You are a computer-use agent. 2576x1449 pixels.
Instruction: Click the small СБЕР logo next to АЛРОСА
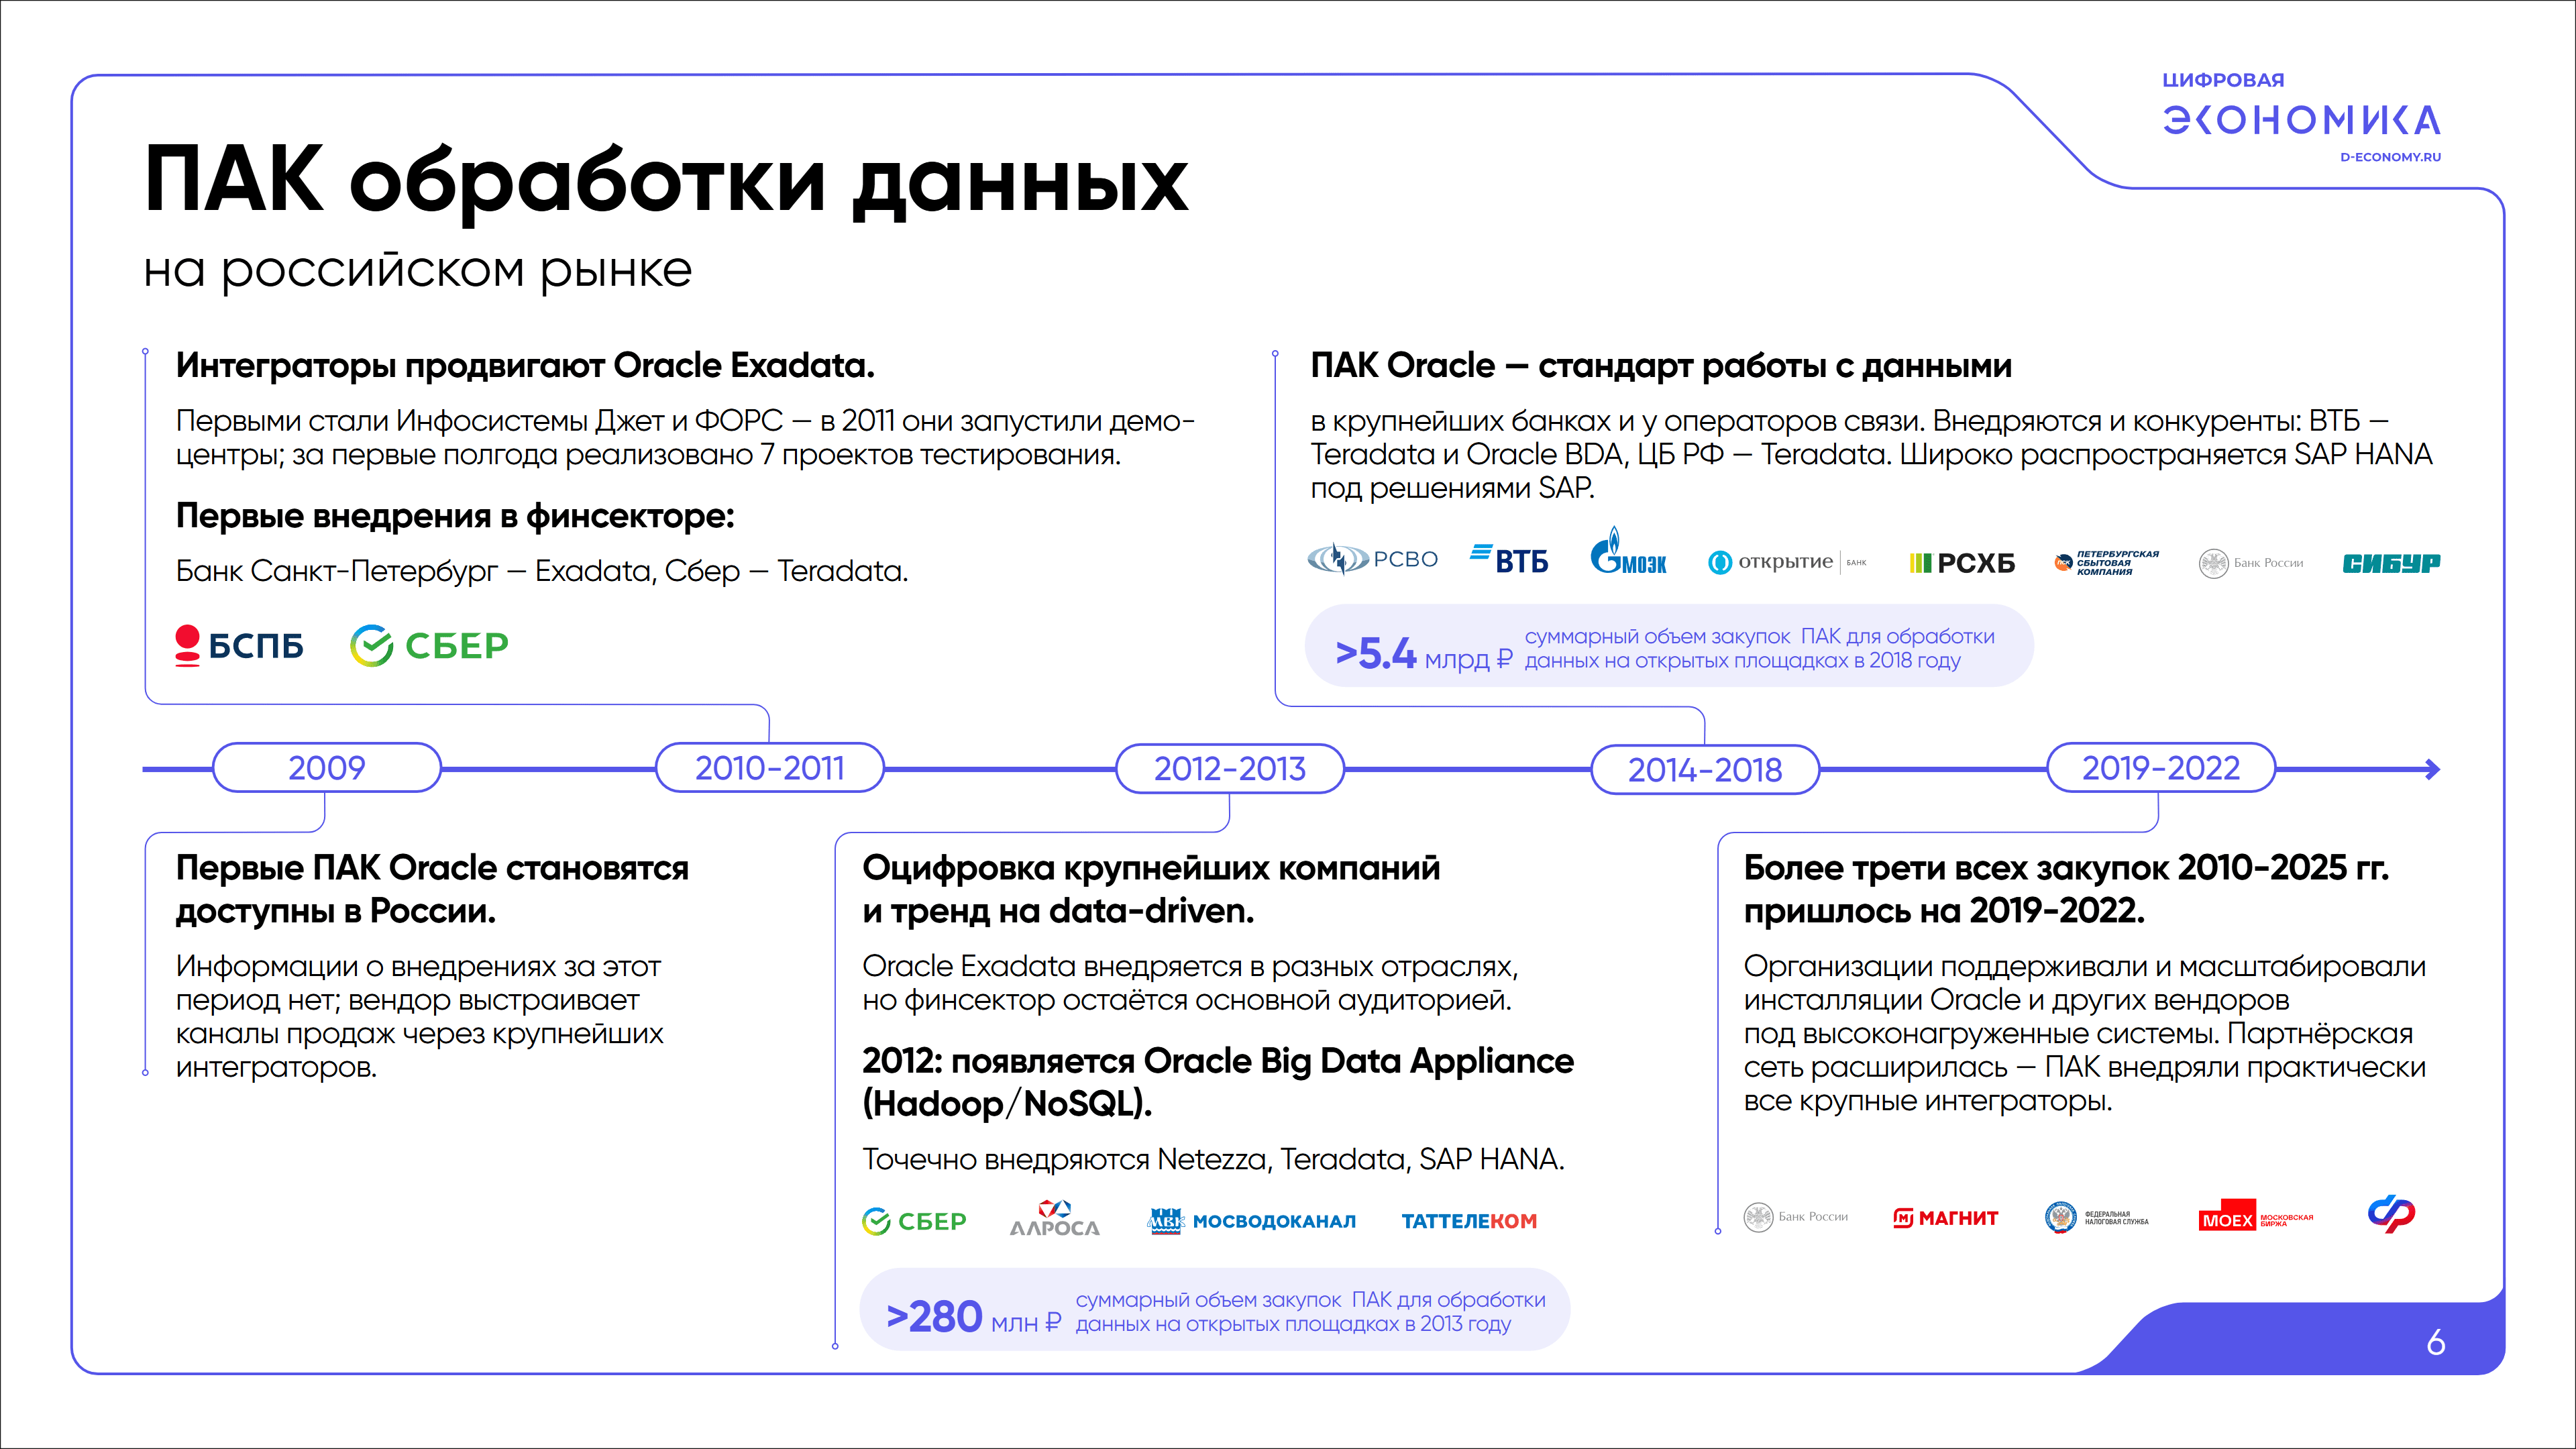pyautogui.click(x=914, y=1221)
